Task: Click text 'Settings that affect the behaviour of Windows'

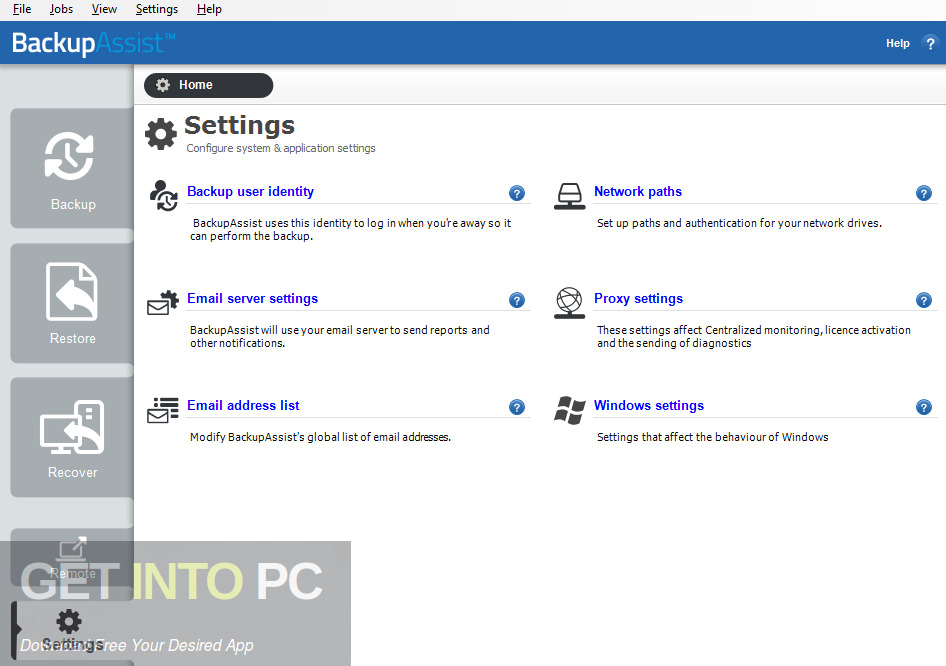Action: [713, 437]
